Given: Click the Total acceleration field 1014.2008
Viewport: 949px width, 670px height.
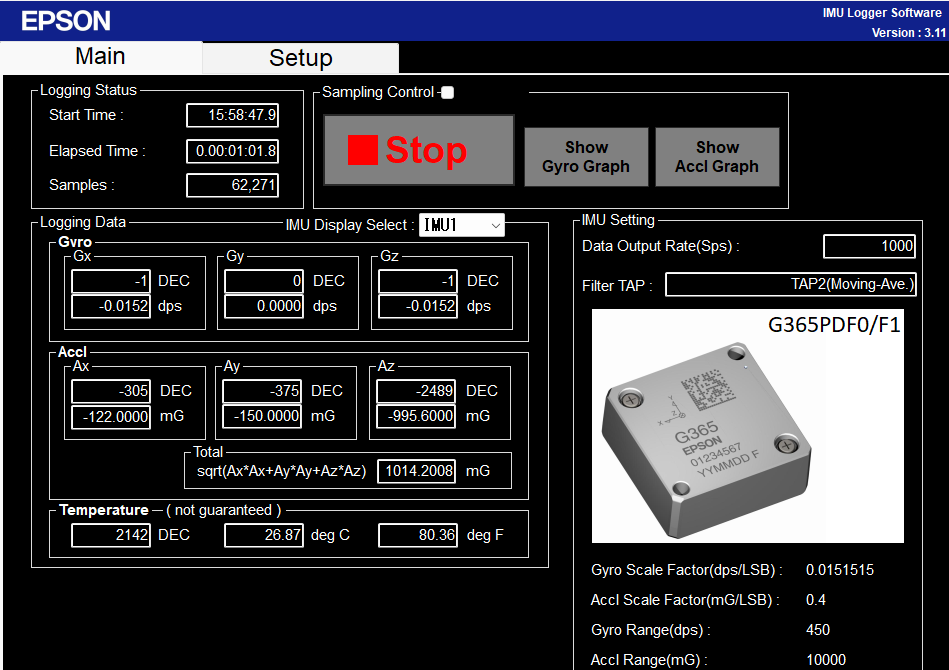Looking at the screenshot, I should tap(417, 471).
